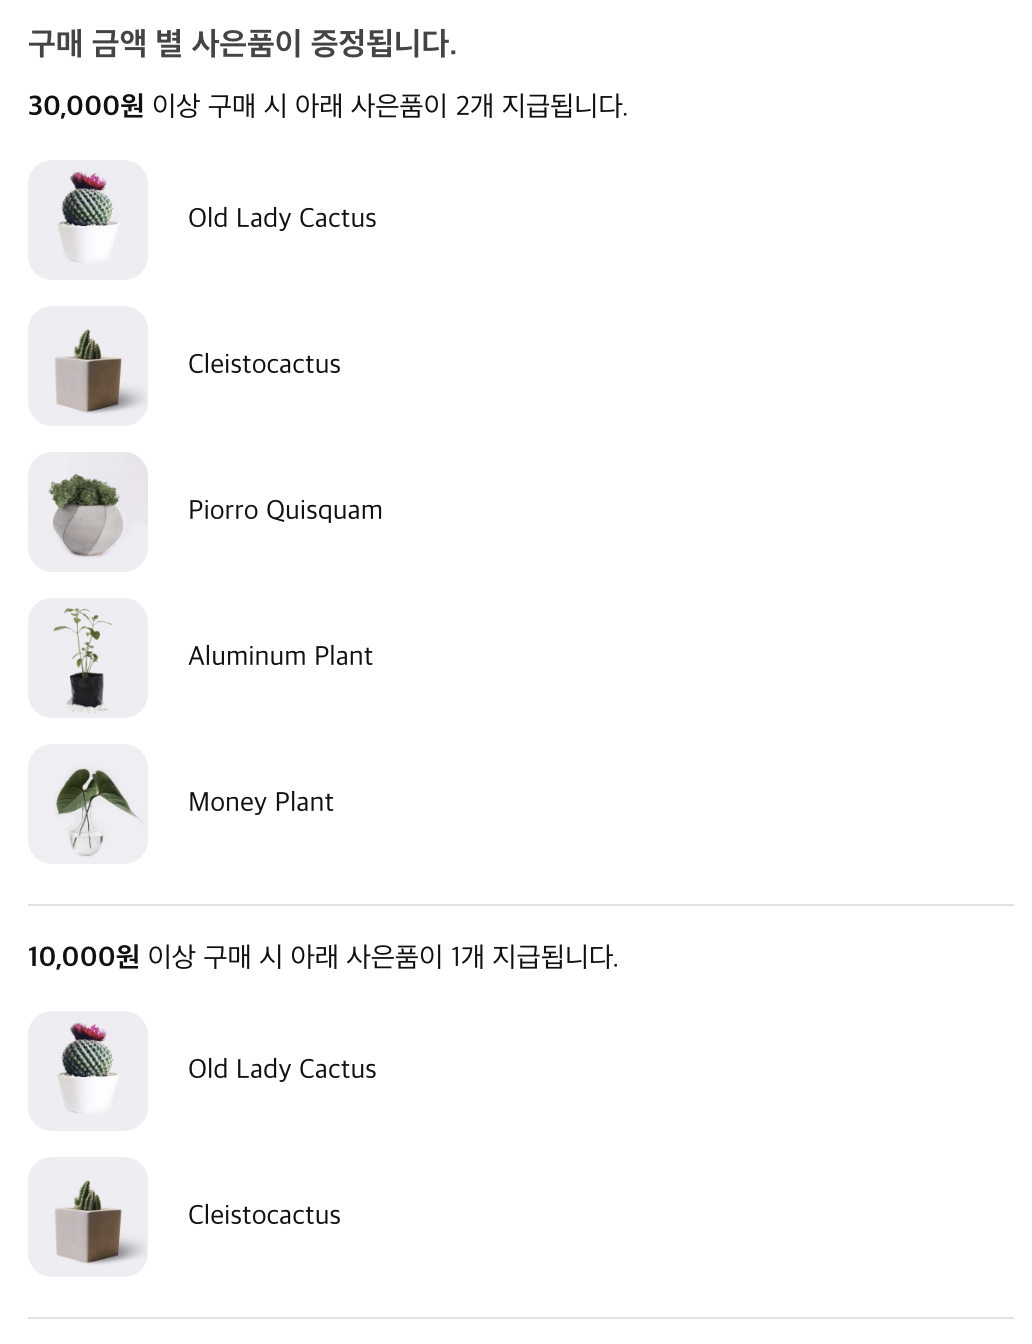Image resolution: width=1032 pixels, height=1344 pixels.
Task: Click the bold 30,000원 amount text
Action: pos(86,106)
